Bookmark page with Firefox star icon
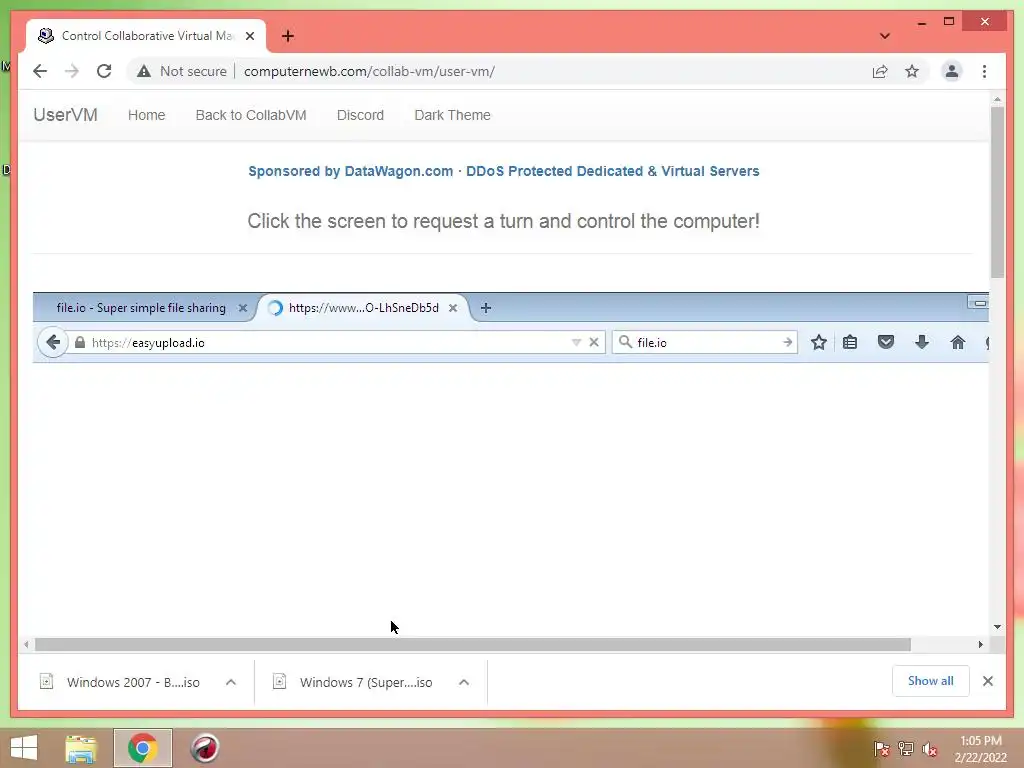 pos(818,342)
